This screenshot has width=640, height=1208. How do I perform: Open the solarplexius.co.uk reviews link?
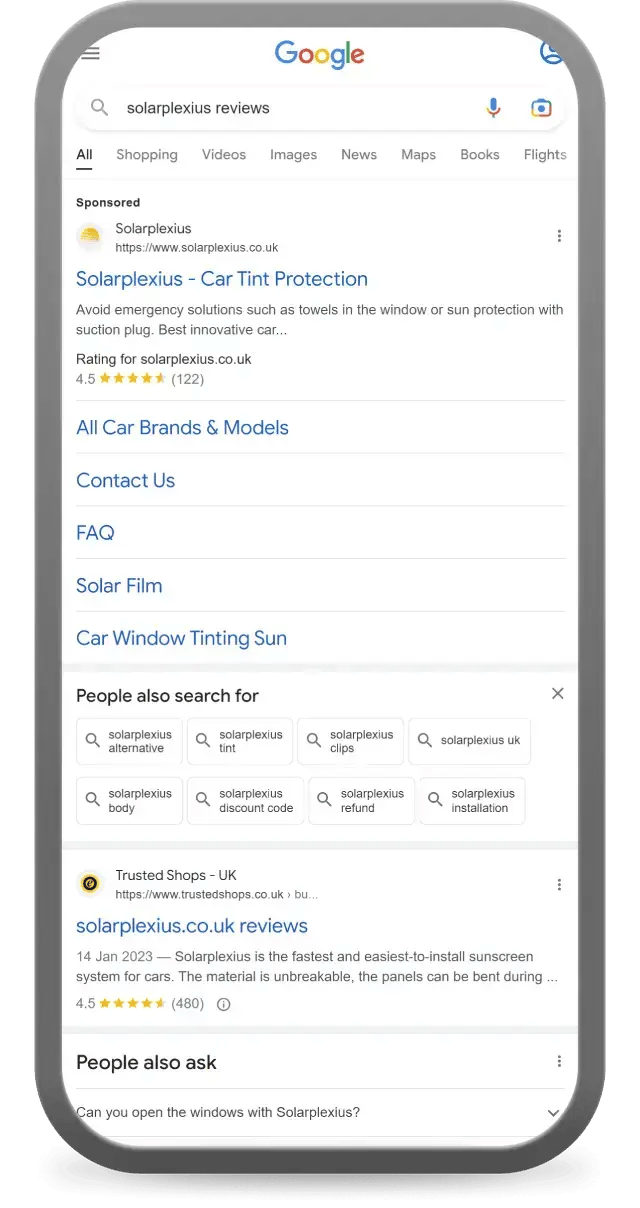[x=192, y=926]
